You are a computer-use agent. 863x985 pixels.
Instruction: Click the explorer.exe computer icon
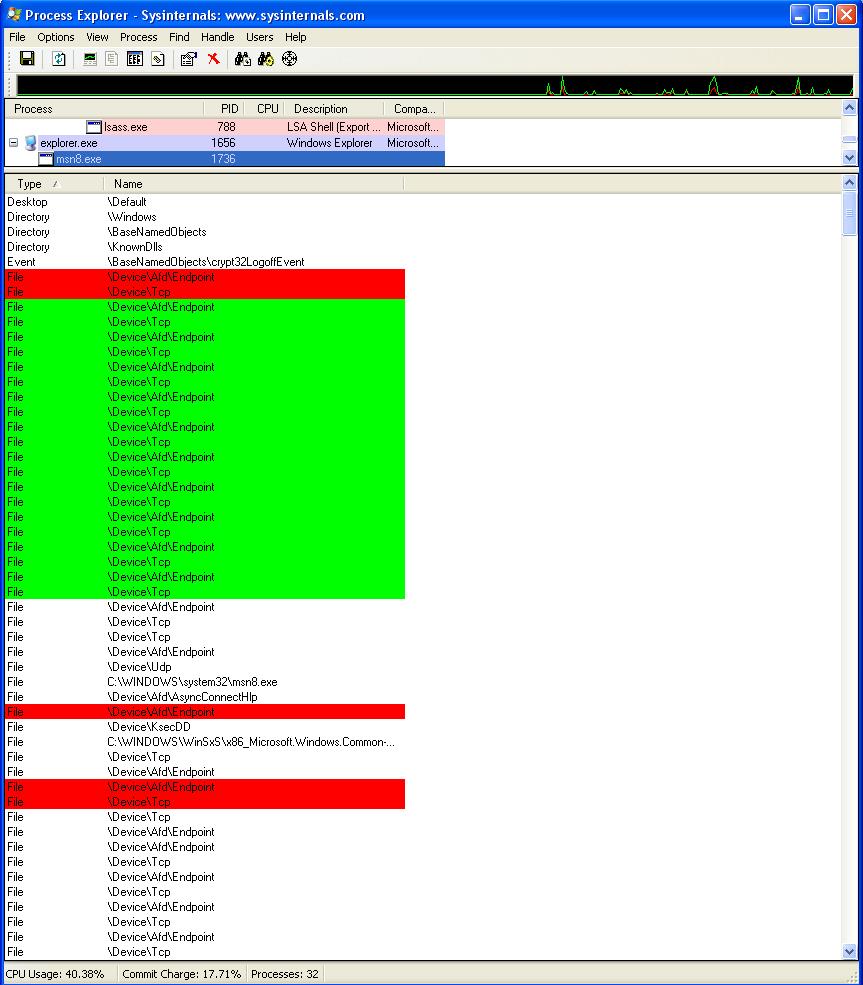30,143
